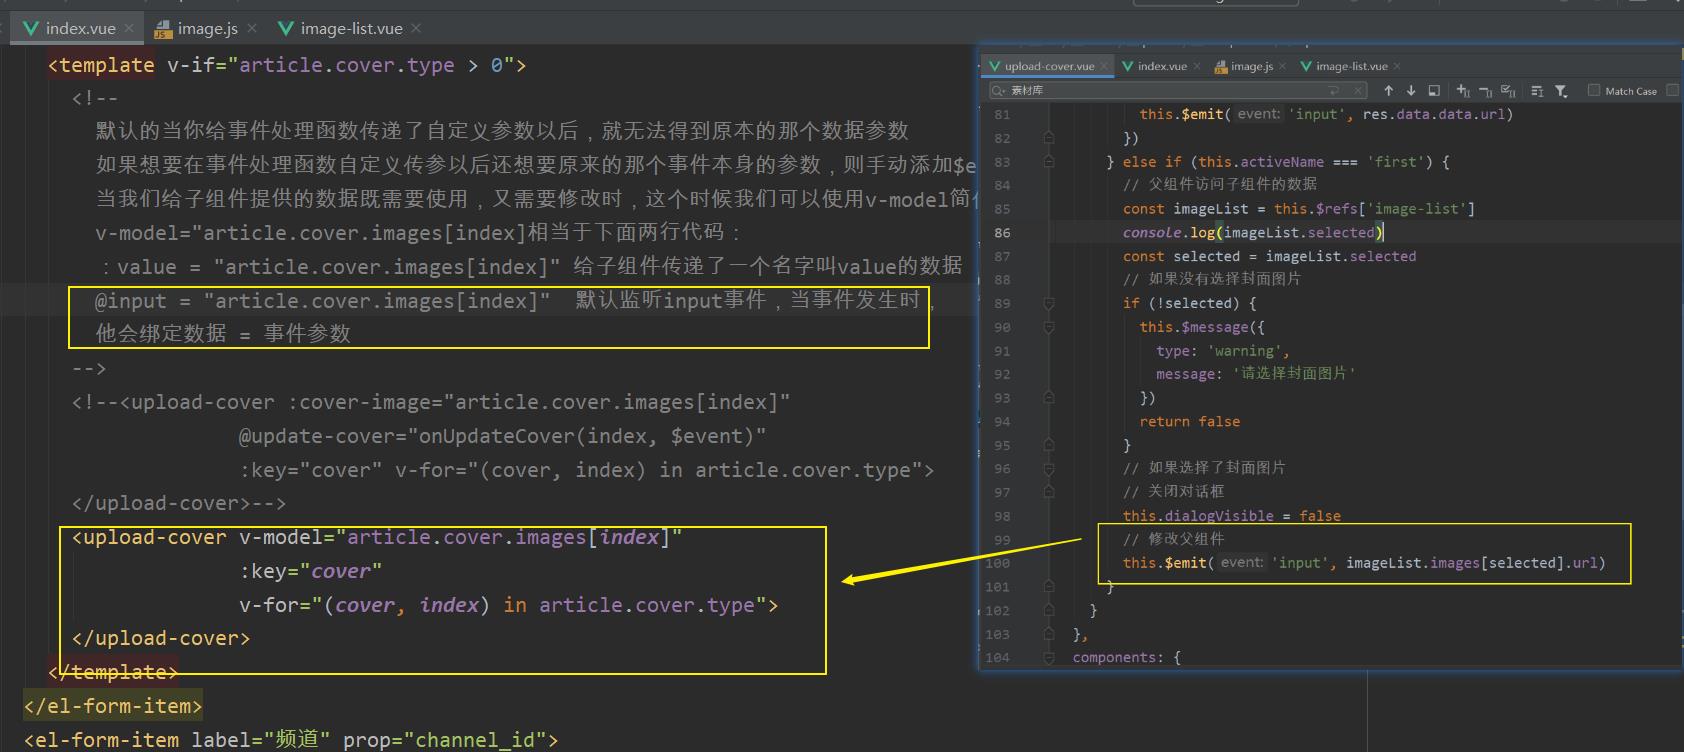
Task: Fold the if block at line 89
Action: click(1049, 303)
